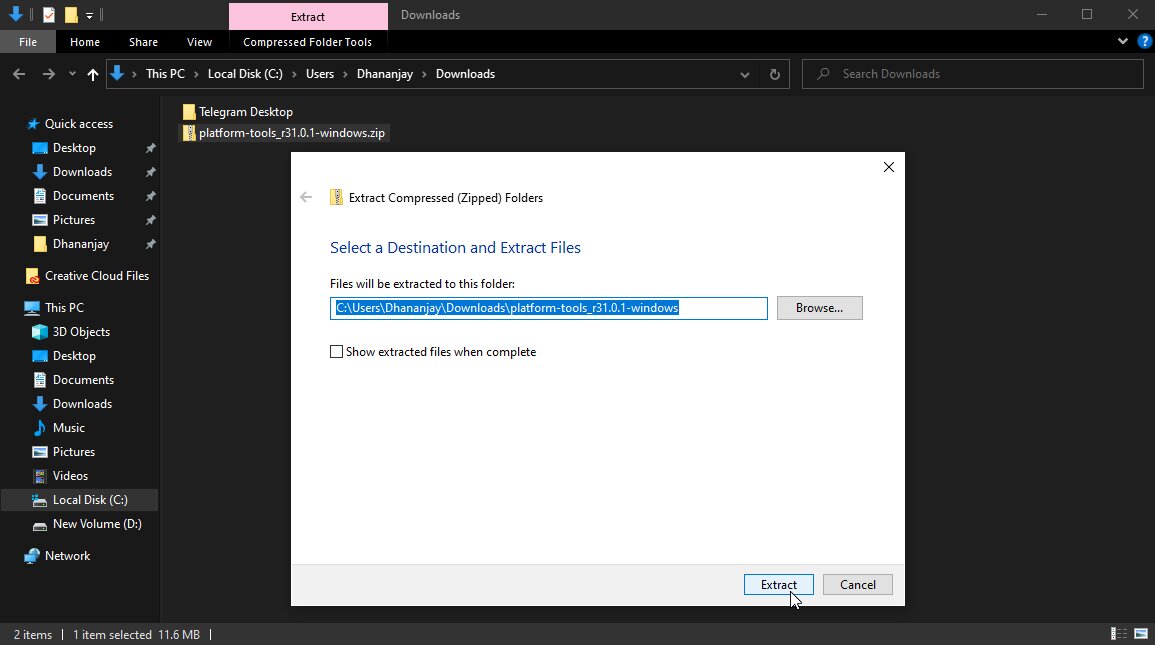Navigate up to the parent folder
1155x645 pixels.
pos(92,73)
